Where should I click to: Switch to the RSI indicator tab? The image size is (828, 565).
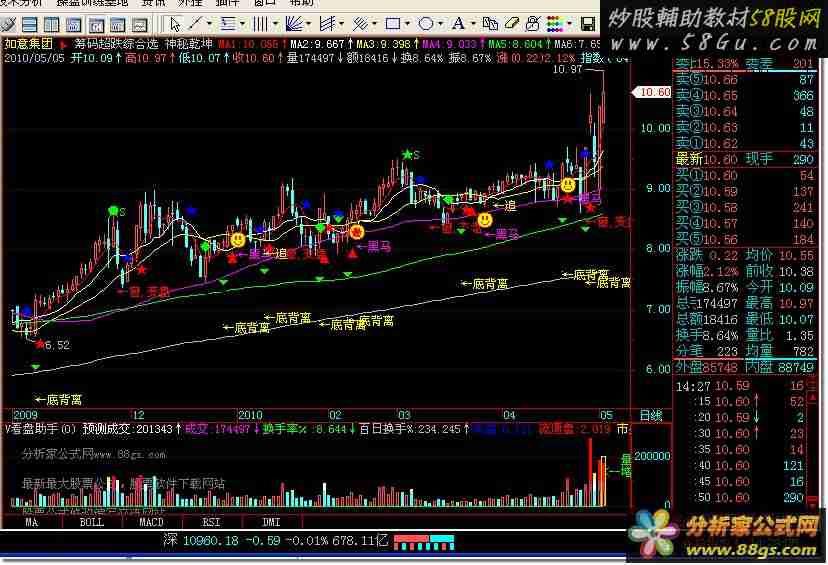[211, 522]
